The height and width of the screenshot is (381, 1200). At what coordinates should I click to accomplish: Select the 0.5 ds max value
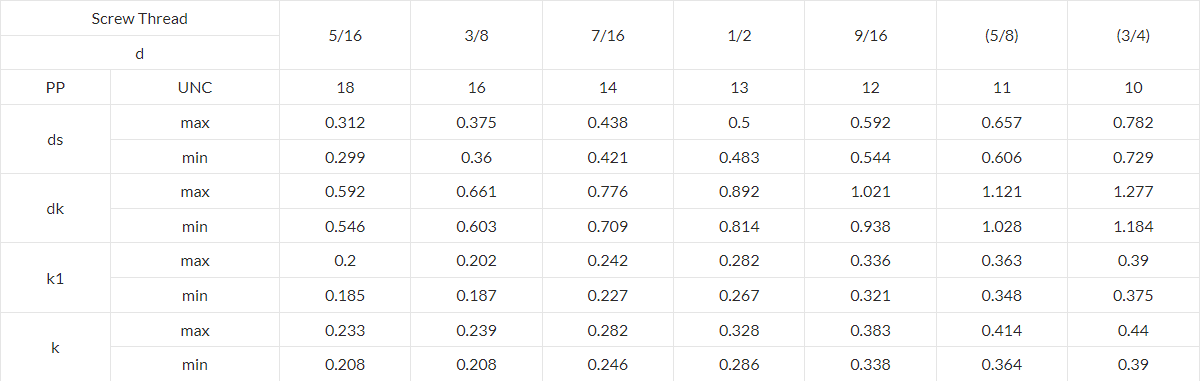(739, 123)
